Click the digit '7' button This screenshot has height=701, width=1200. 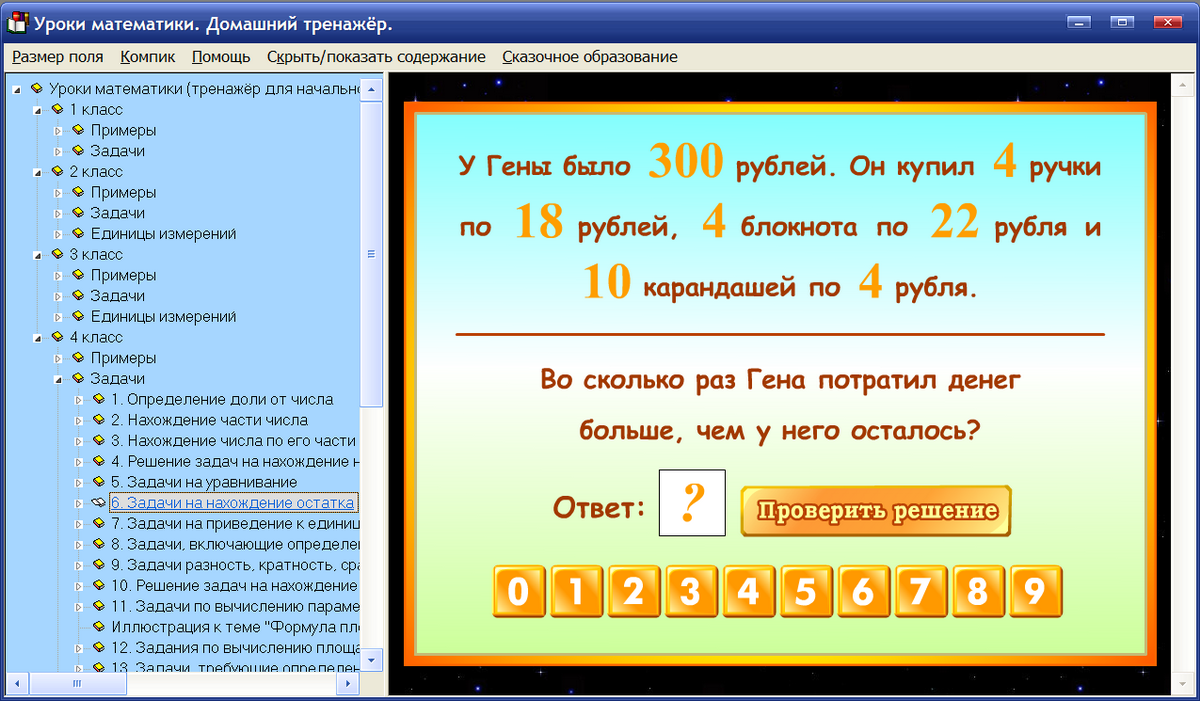click(x=921, y=592)
